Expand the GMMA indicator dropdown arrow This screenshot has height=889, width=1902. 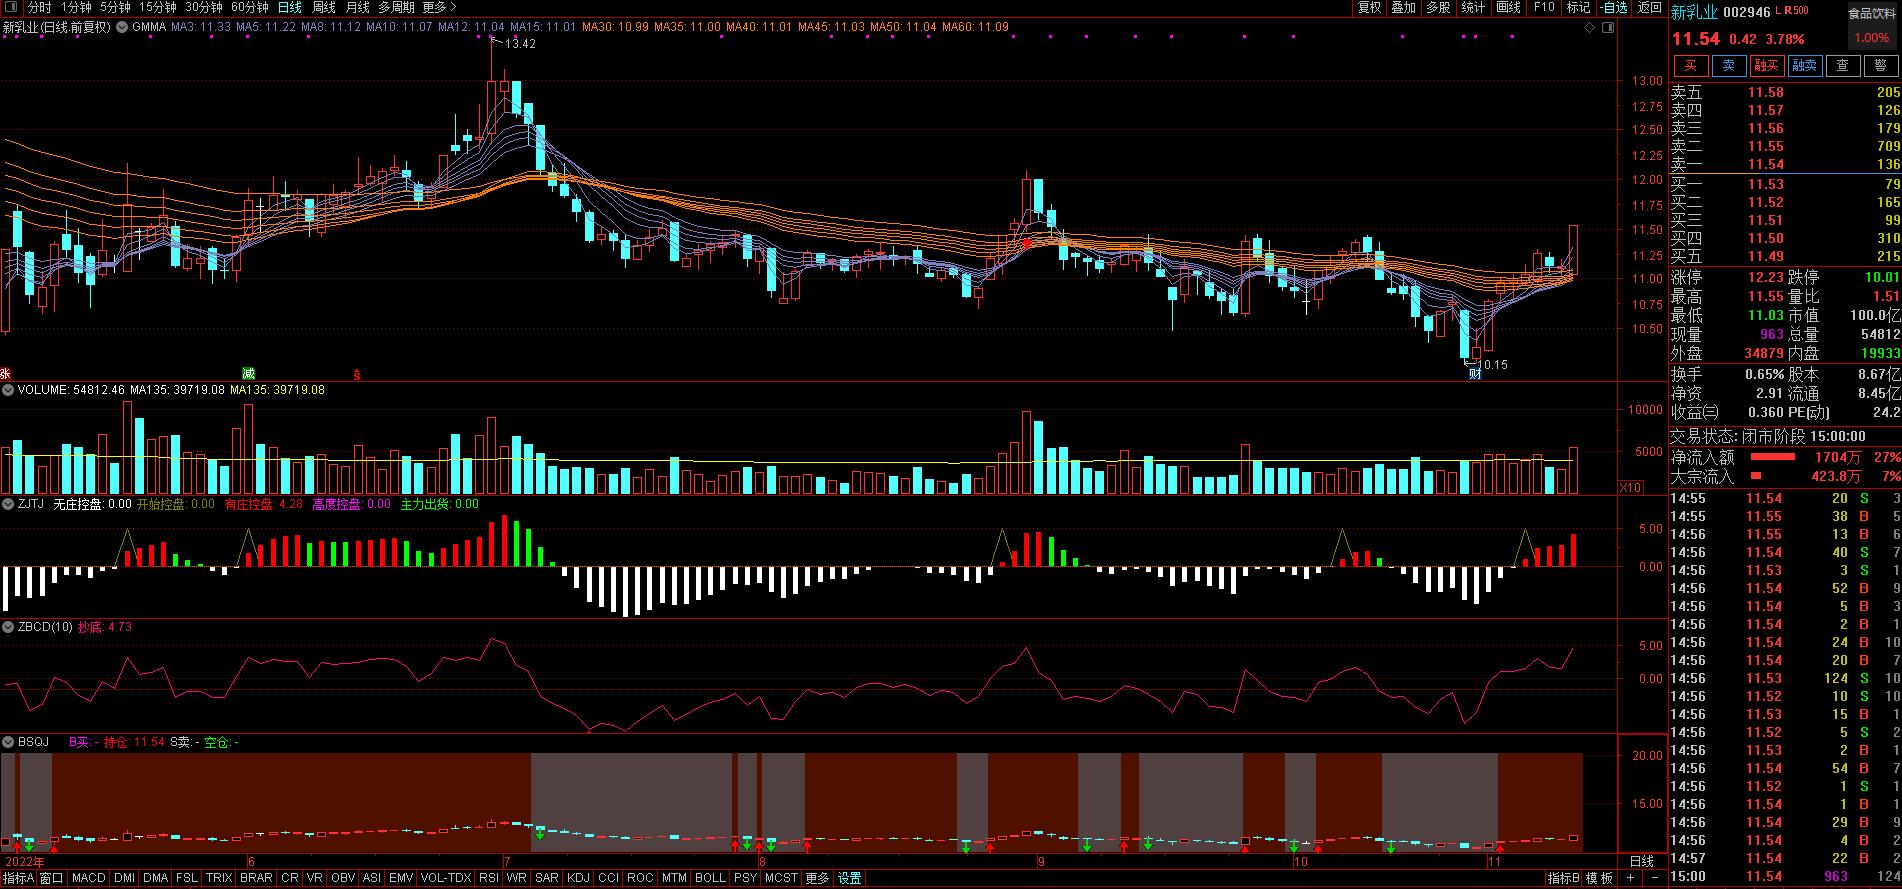tap(123, 28)
